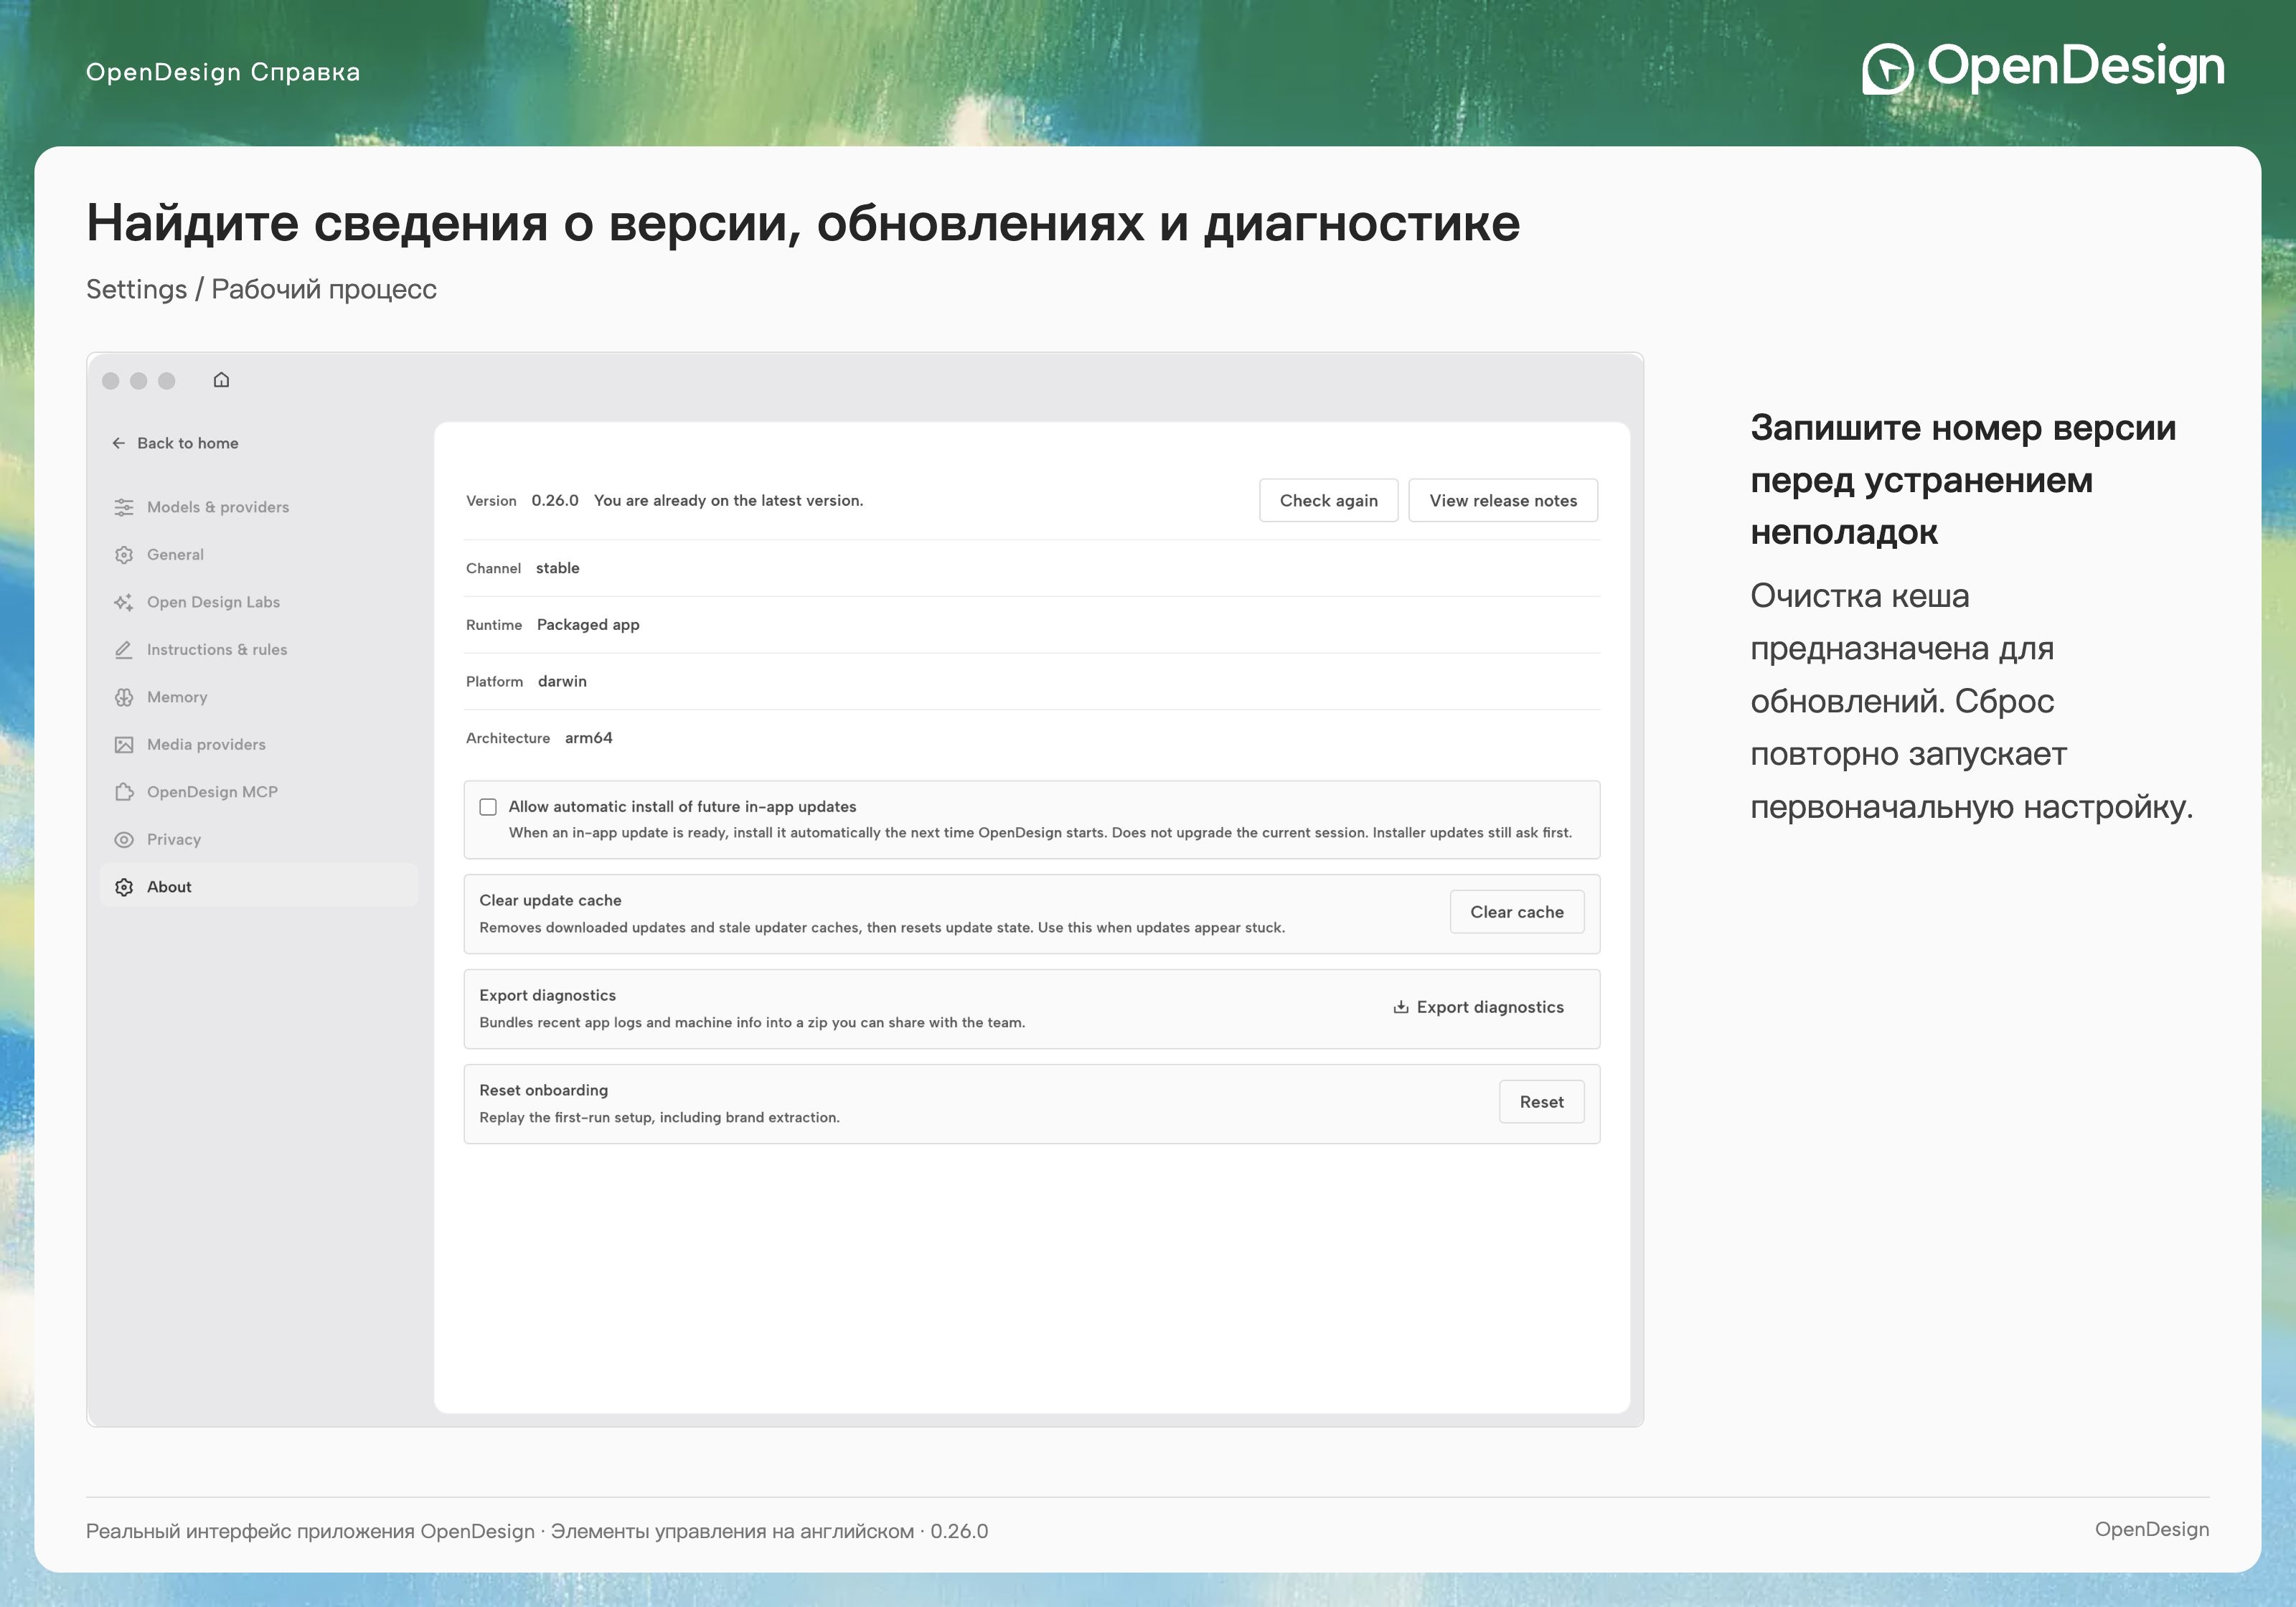Click the OpenDesign MCP puzzle icon

tap(124, 792)
